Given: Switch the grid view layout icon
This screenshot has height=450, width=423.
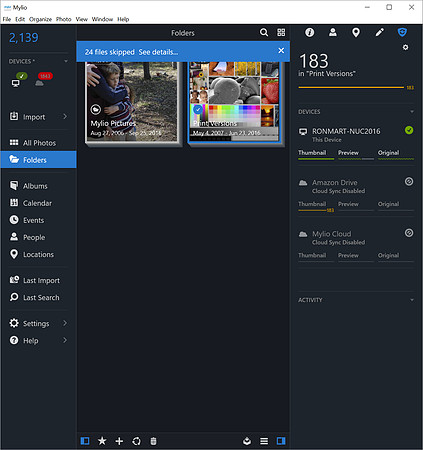Looking at the screenshot, I should click(x=281, y=32).
